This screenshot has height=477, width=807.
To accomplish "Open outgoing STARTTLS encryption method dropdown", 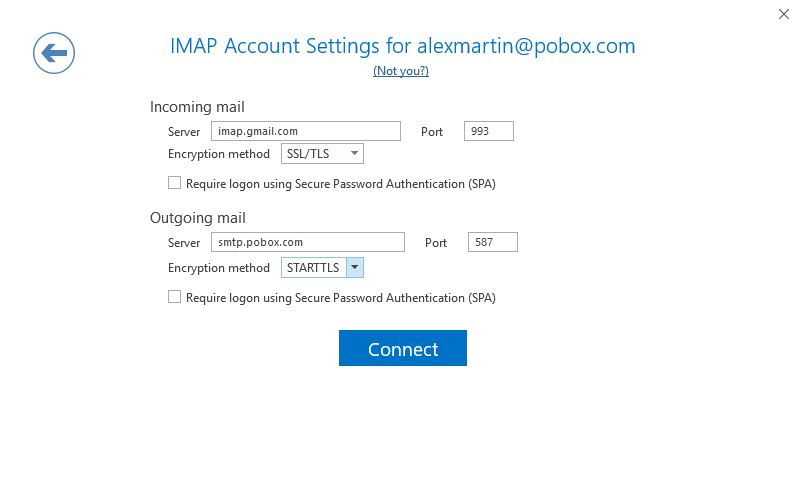I will 322,268.
